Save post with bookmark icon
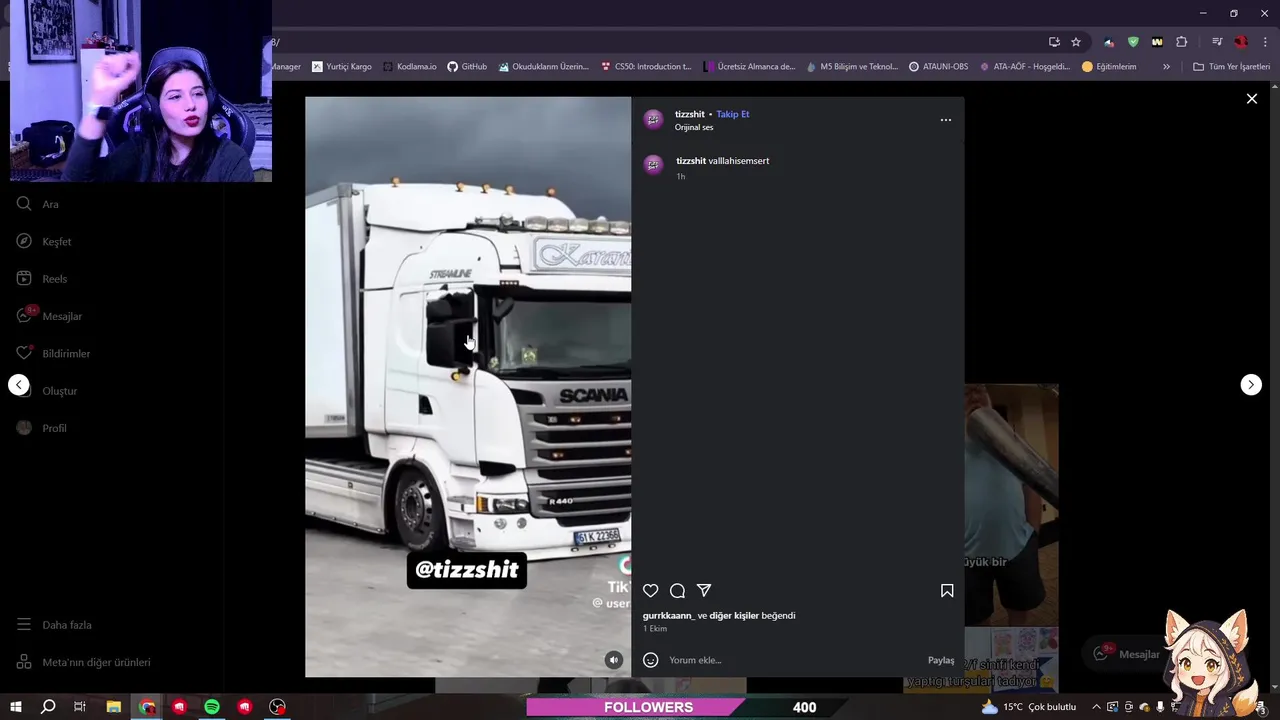1280x720 pixels. [x=947, y=591]
